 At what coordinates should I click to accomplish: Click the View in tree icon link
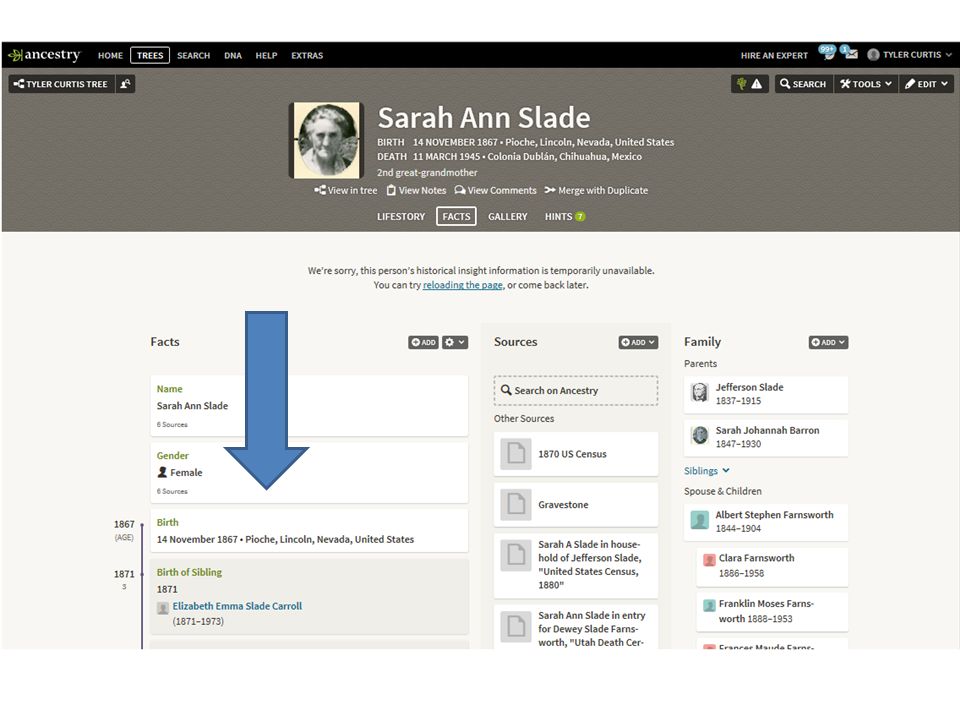click(x=346, y=190)
